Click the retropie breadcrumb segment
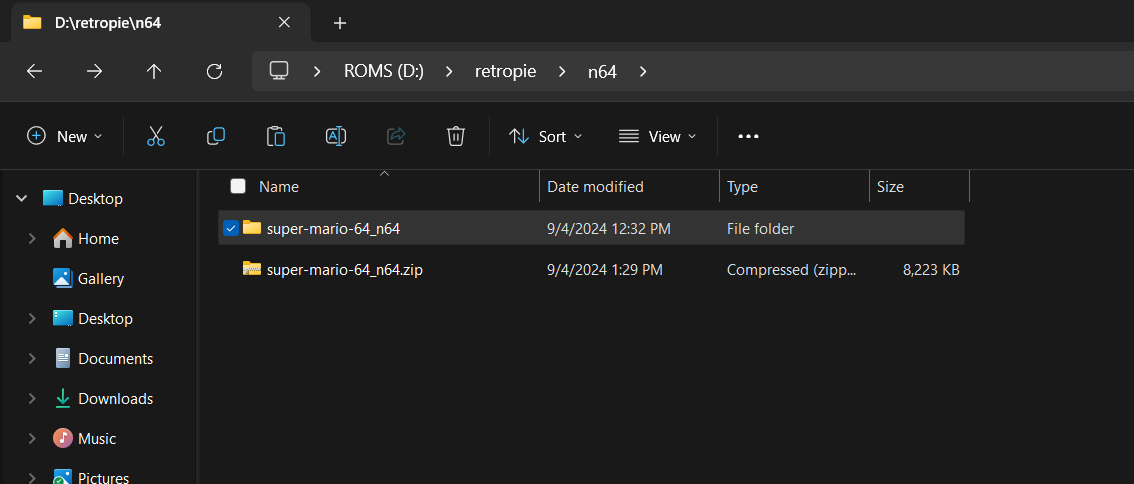 coord(505,71)
